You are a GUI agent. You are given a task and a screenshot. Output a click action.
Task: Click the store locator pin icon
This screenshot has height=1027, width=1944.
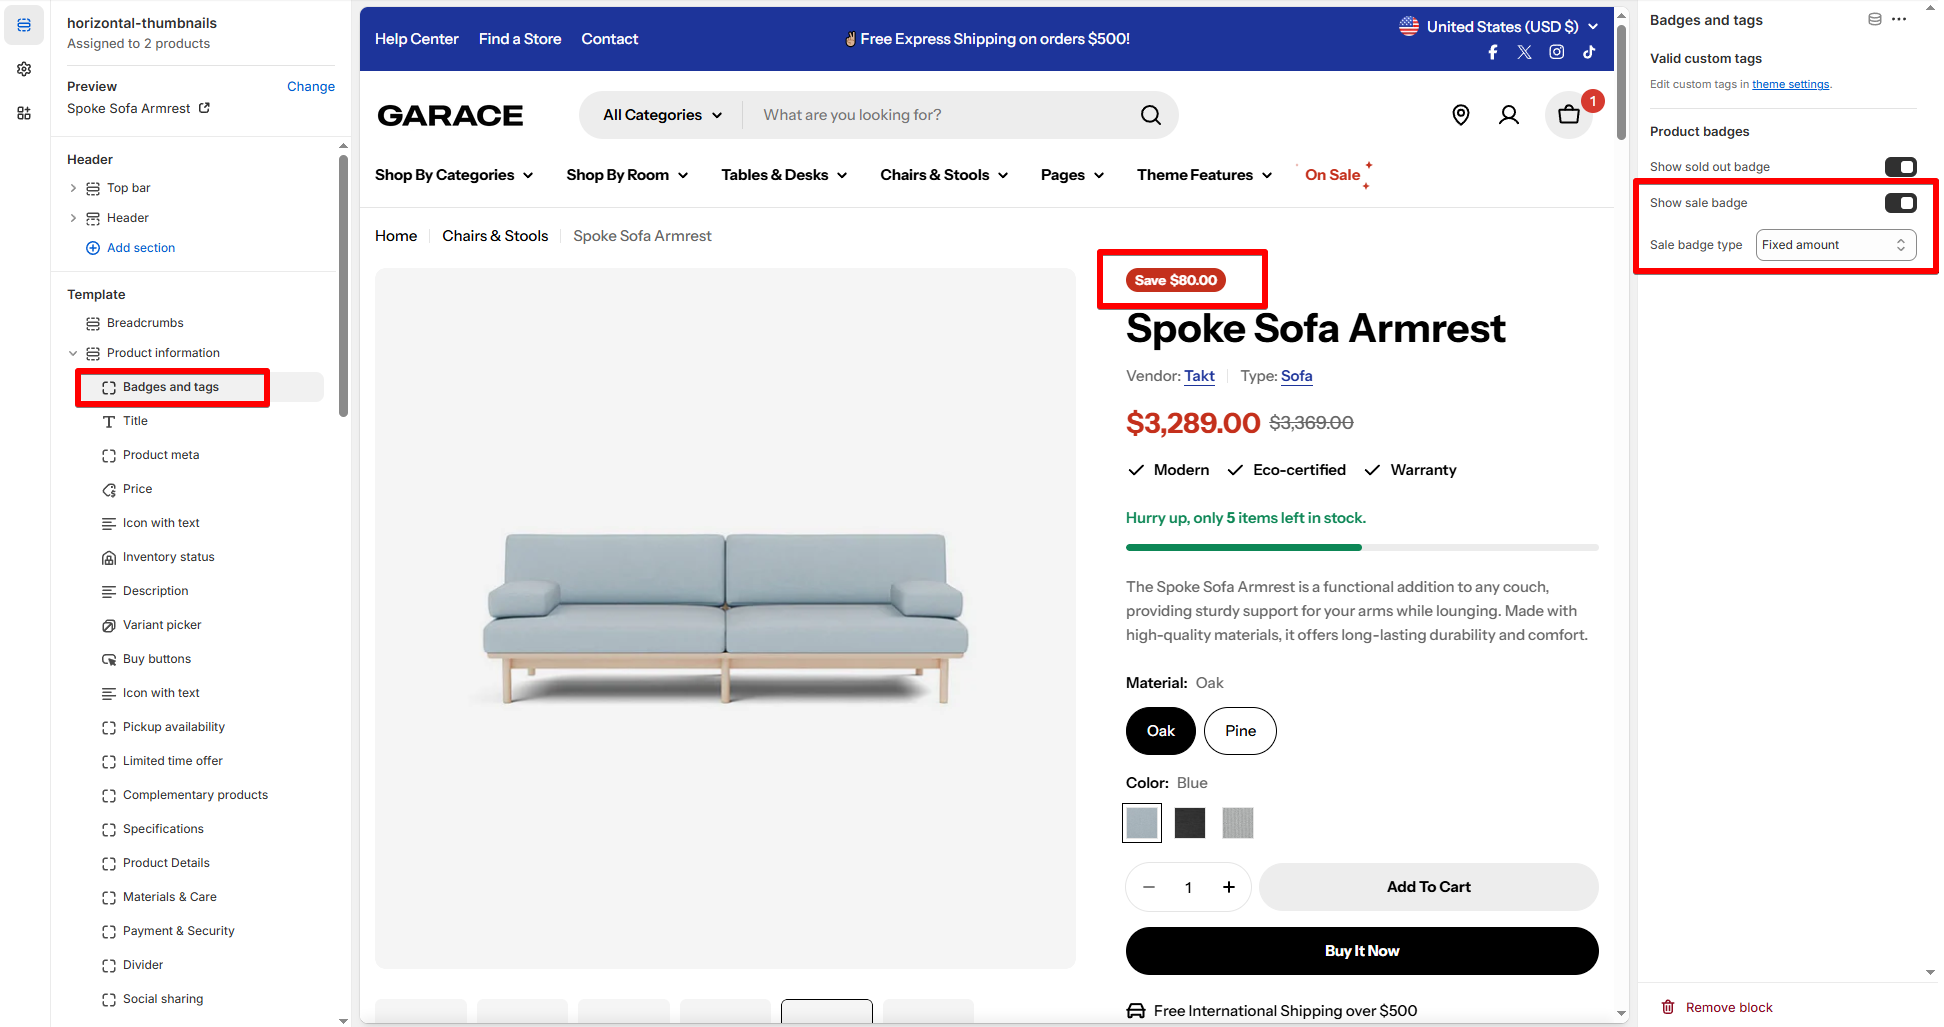[1461, 115]
